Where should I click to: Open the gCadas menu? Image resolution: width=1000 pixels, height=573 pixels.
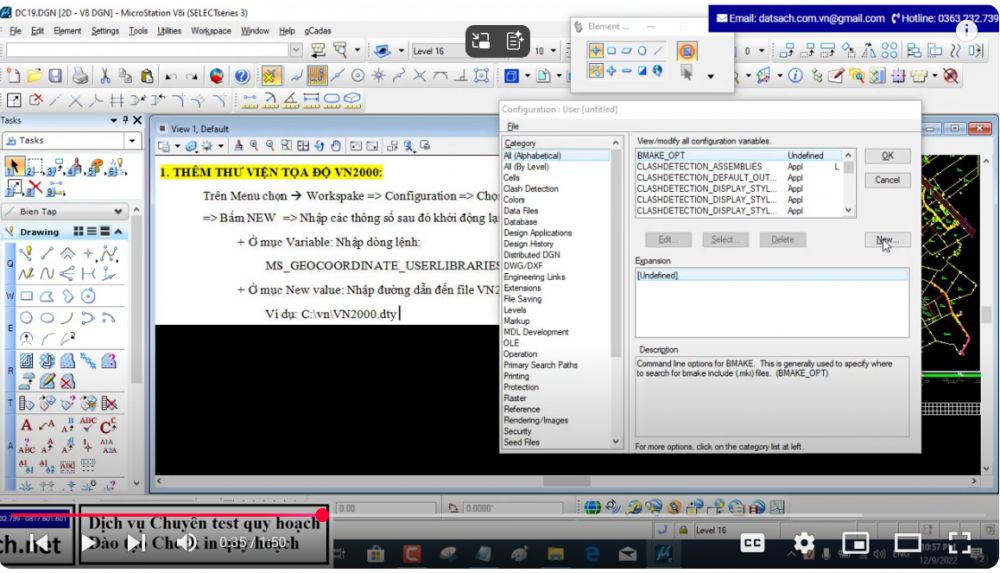coord(318,31)
